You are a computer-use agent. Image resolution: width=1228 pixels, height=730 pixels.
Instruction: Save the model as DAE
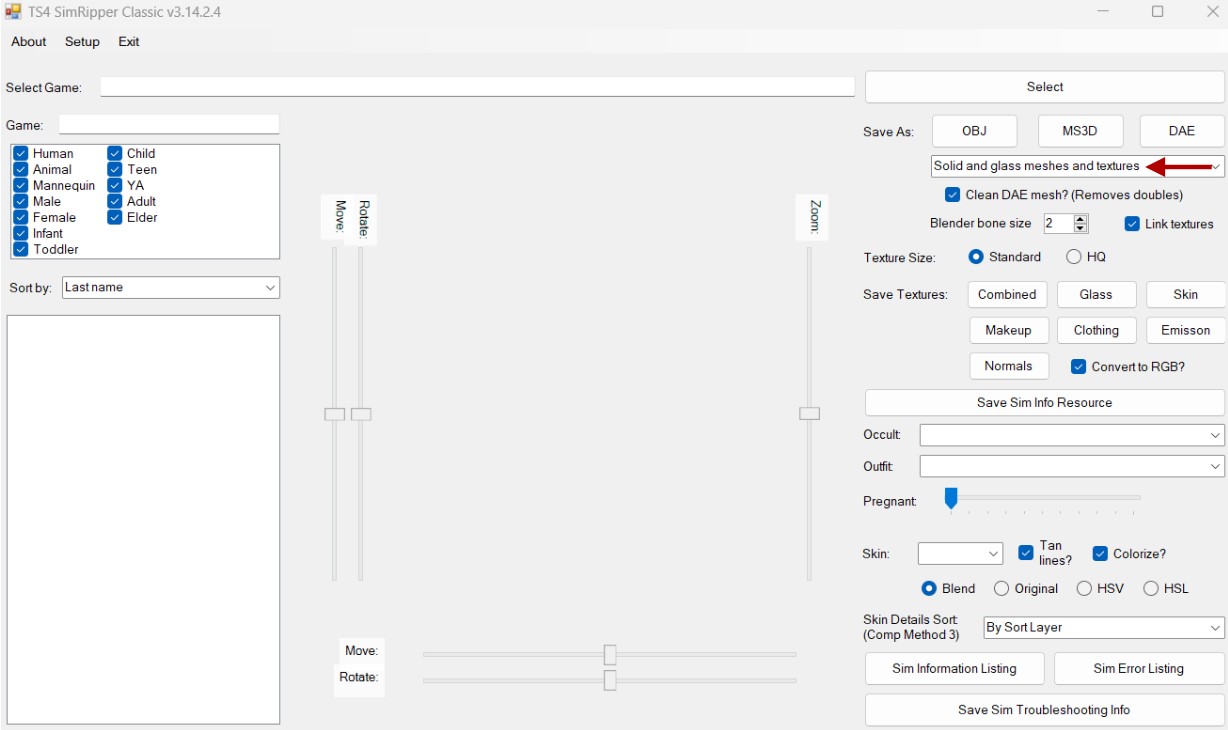pos(1182,131)
